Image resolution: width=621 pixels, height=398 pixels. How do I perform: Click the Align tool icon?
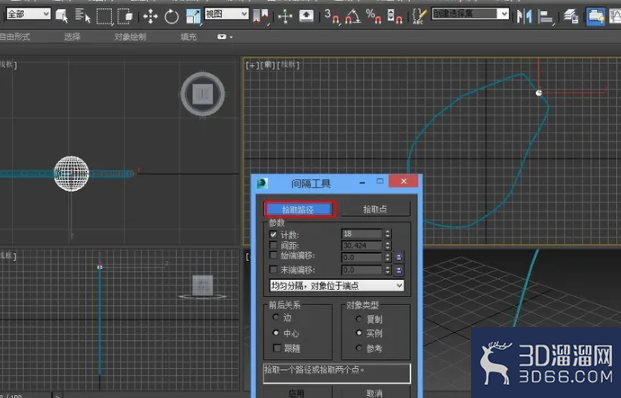pos(546,17)
